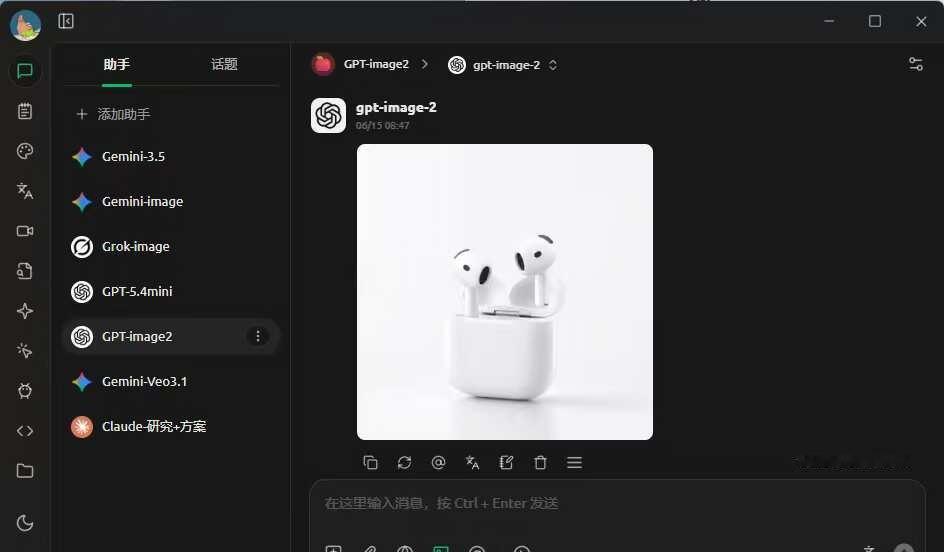
Task: Open the bug-shaped sidebar icon
Action: (x=25, y=391)
